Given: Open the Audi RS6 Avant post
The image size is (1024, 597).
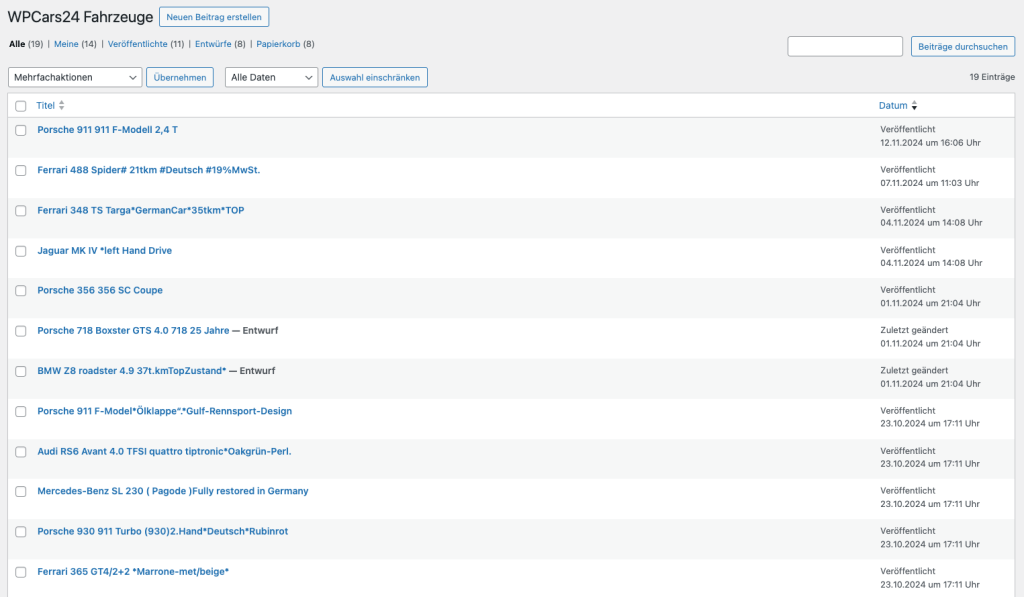Looking at the screenshot, I should tap(164, 451).
